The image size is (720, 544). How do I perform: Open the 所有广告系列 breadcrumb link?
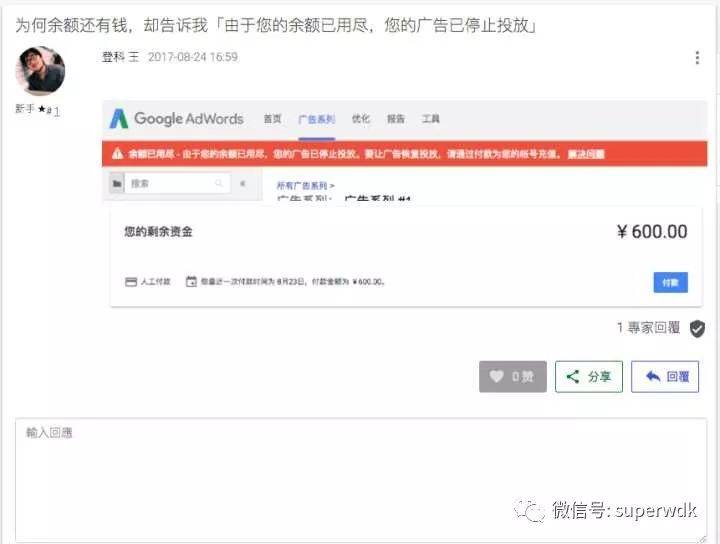tap(302, 185)
